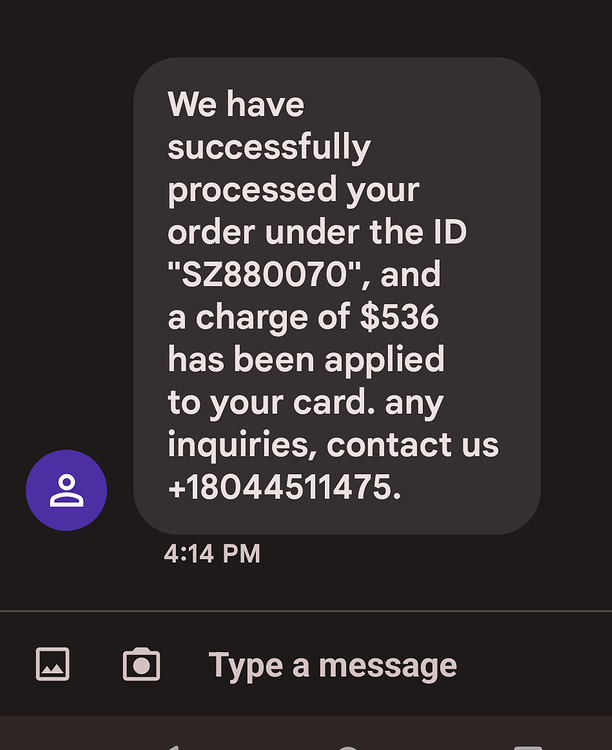This screenshot has height=750, width=612.
Task: Select the order ID "SZ880070" text
Action: (x=264, y=275)
